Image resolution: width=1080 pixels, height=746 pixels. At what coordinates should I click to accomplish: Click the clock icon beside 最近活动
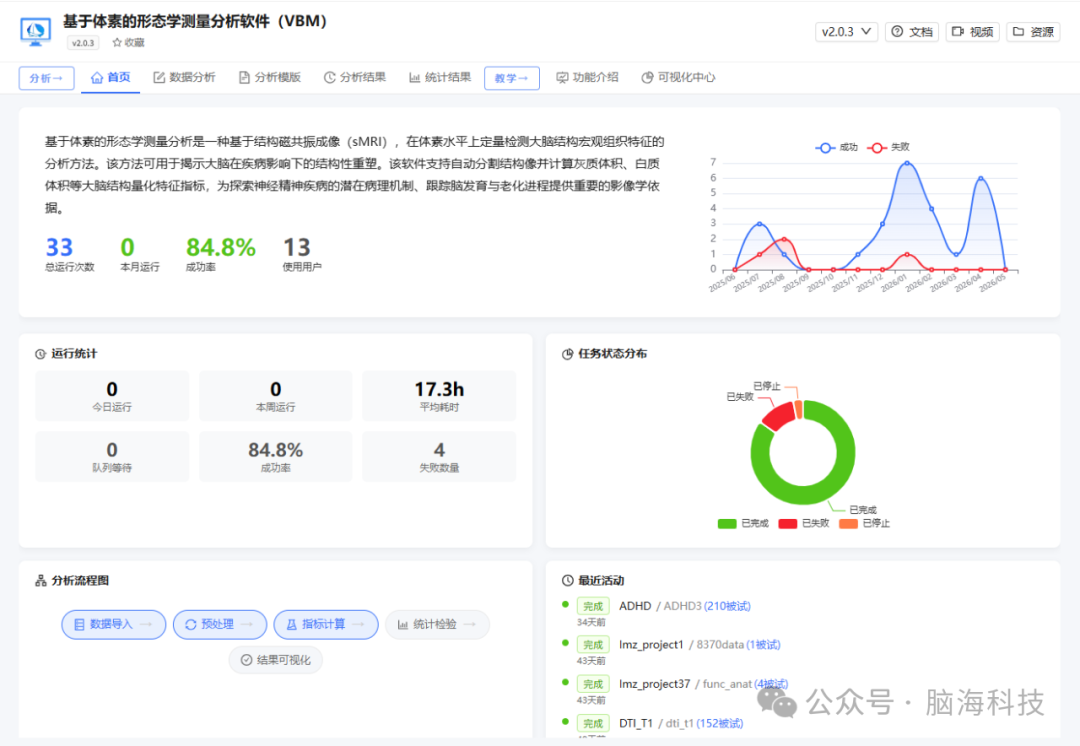[568, 581]
